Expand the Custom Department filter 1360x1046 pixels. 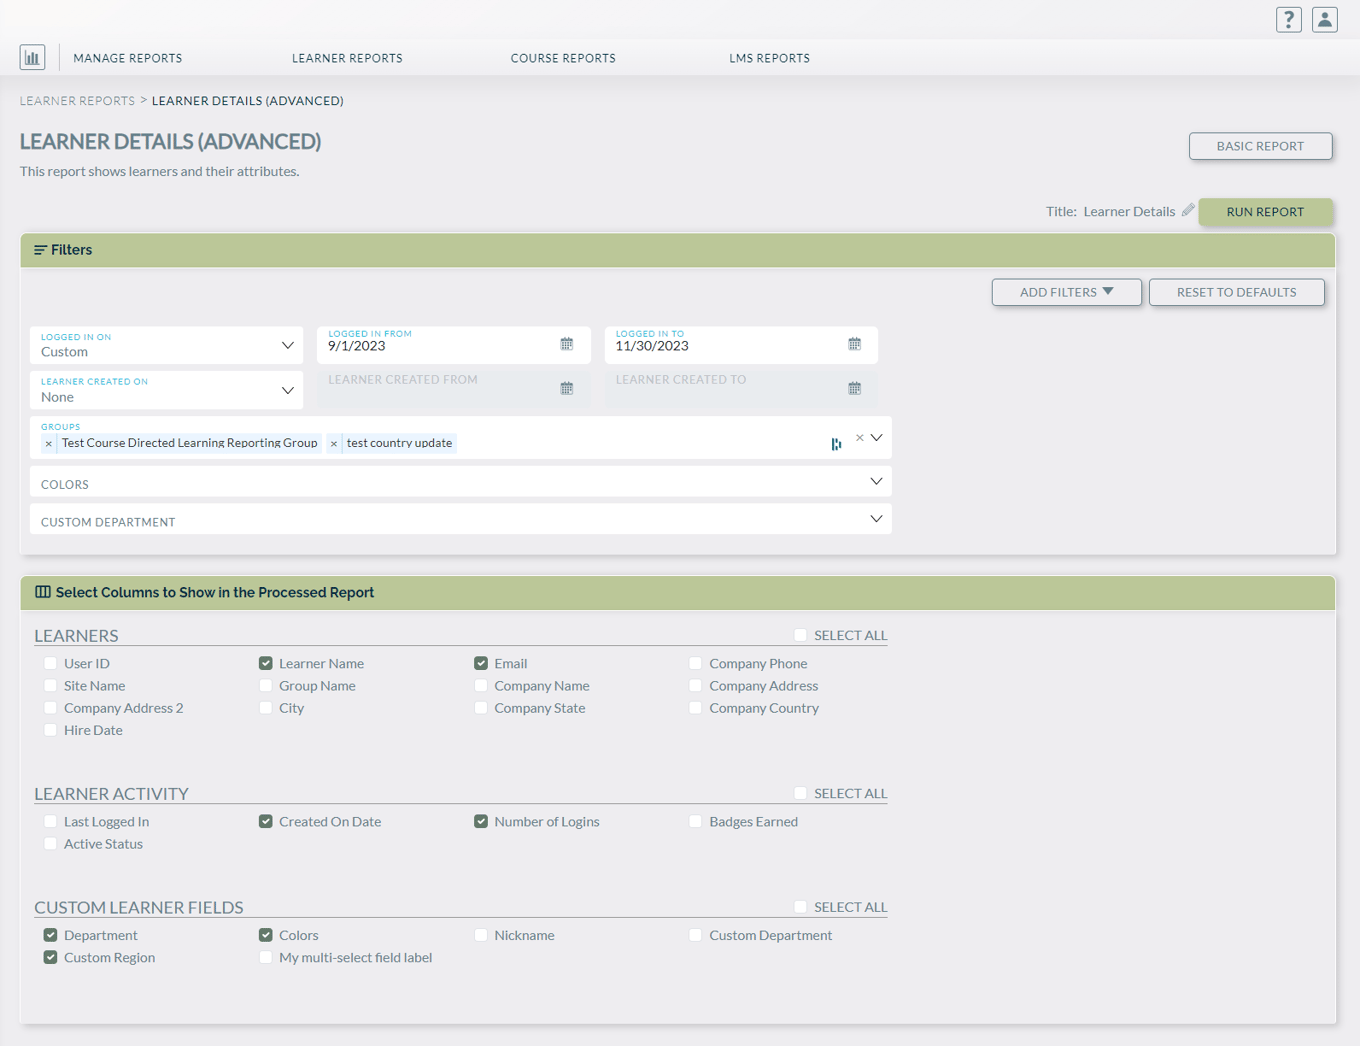pyautogui.click(x=876, y=518)
